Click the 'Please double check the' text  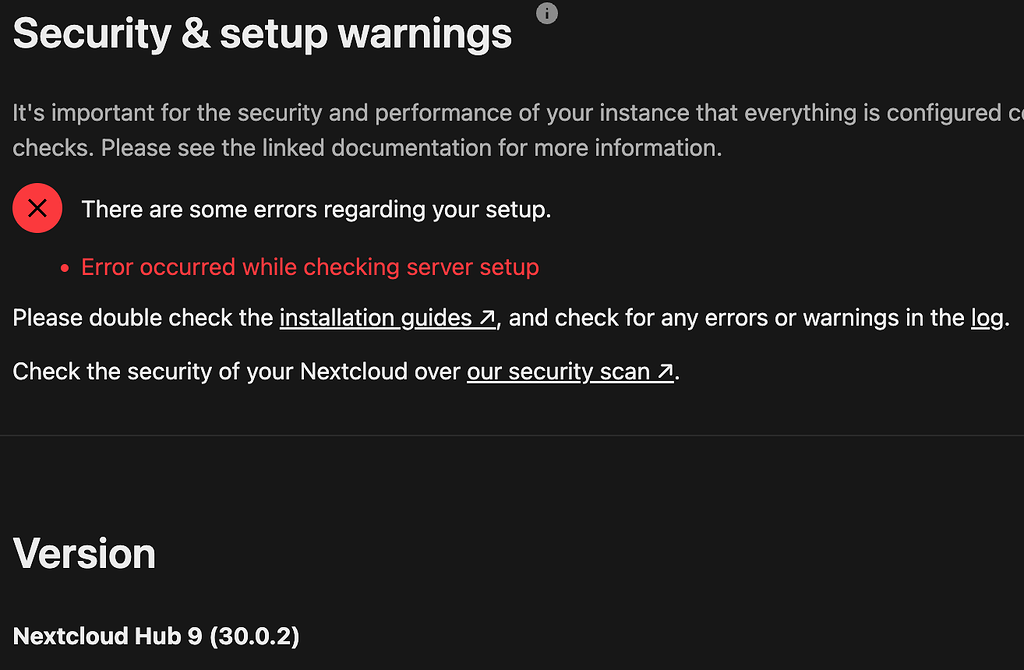(142, 318)
